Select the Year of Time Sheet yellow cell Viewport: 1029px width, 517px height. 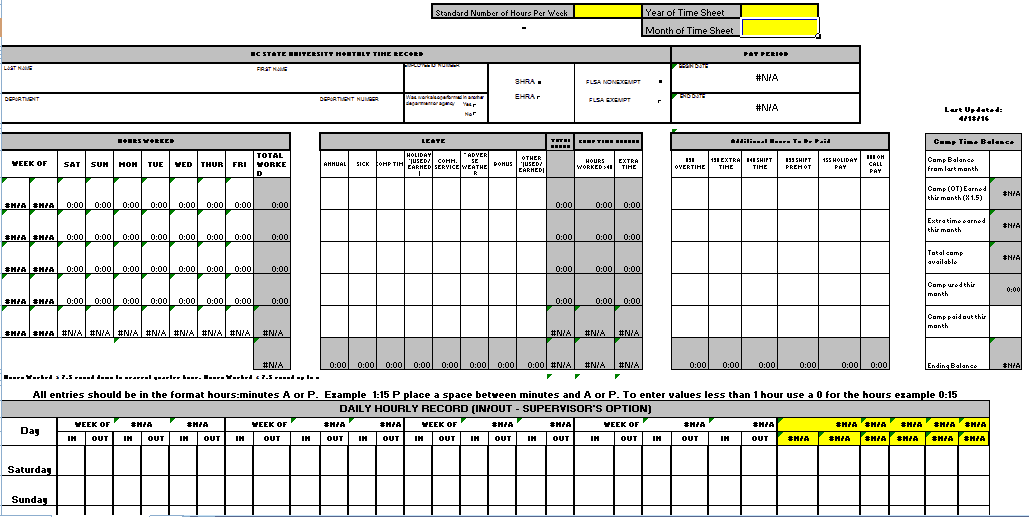click(x=779, y=12)
